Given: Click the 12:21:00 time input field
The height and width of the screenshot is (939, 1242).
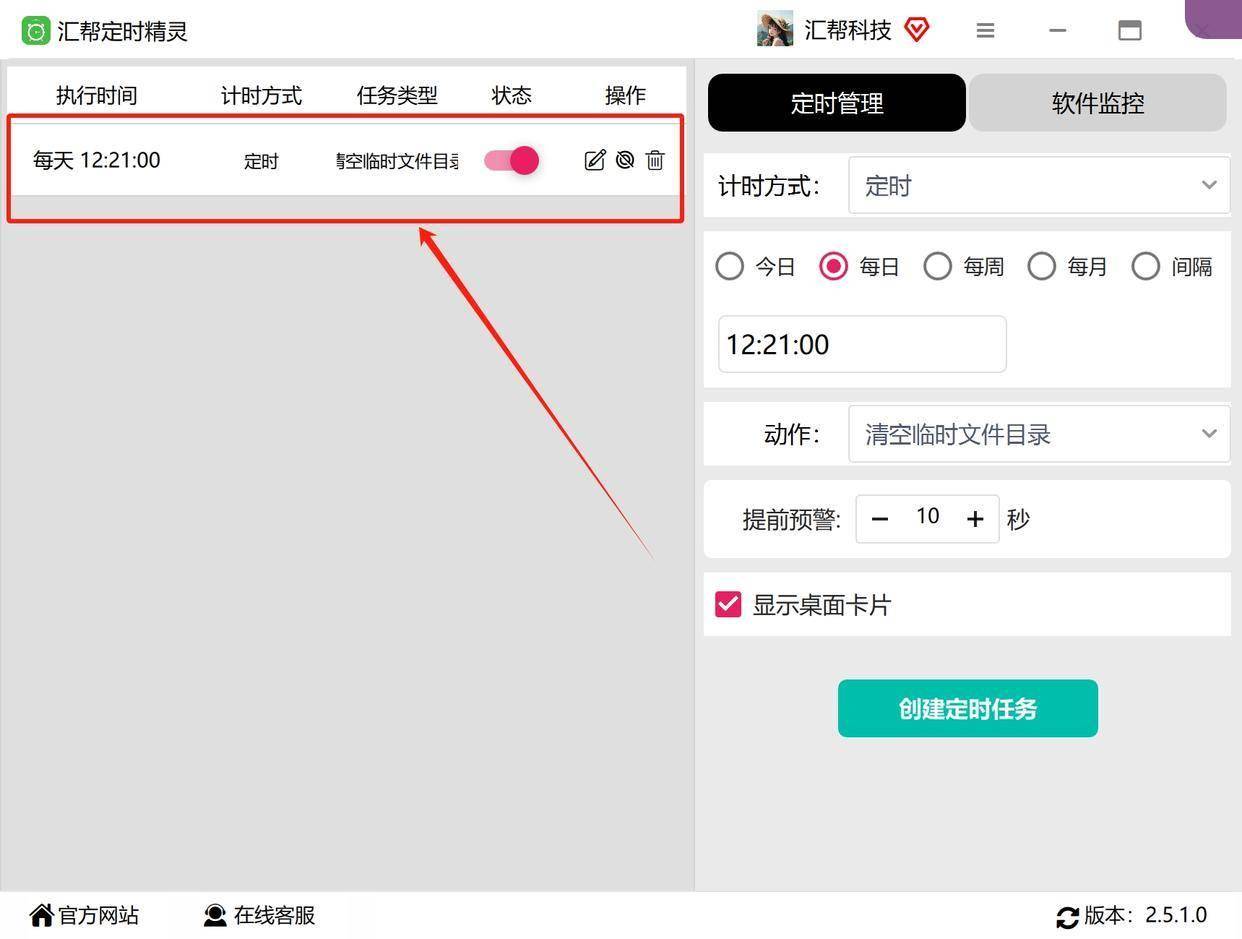Looking at the screenshot, I should (861, 344).
